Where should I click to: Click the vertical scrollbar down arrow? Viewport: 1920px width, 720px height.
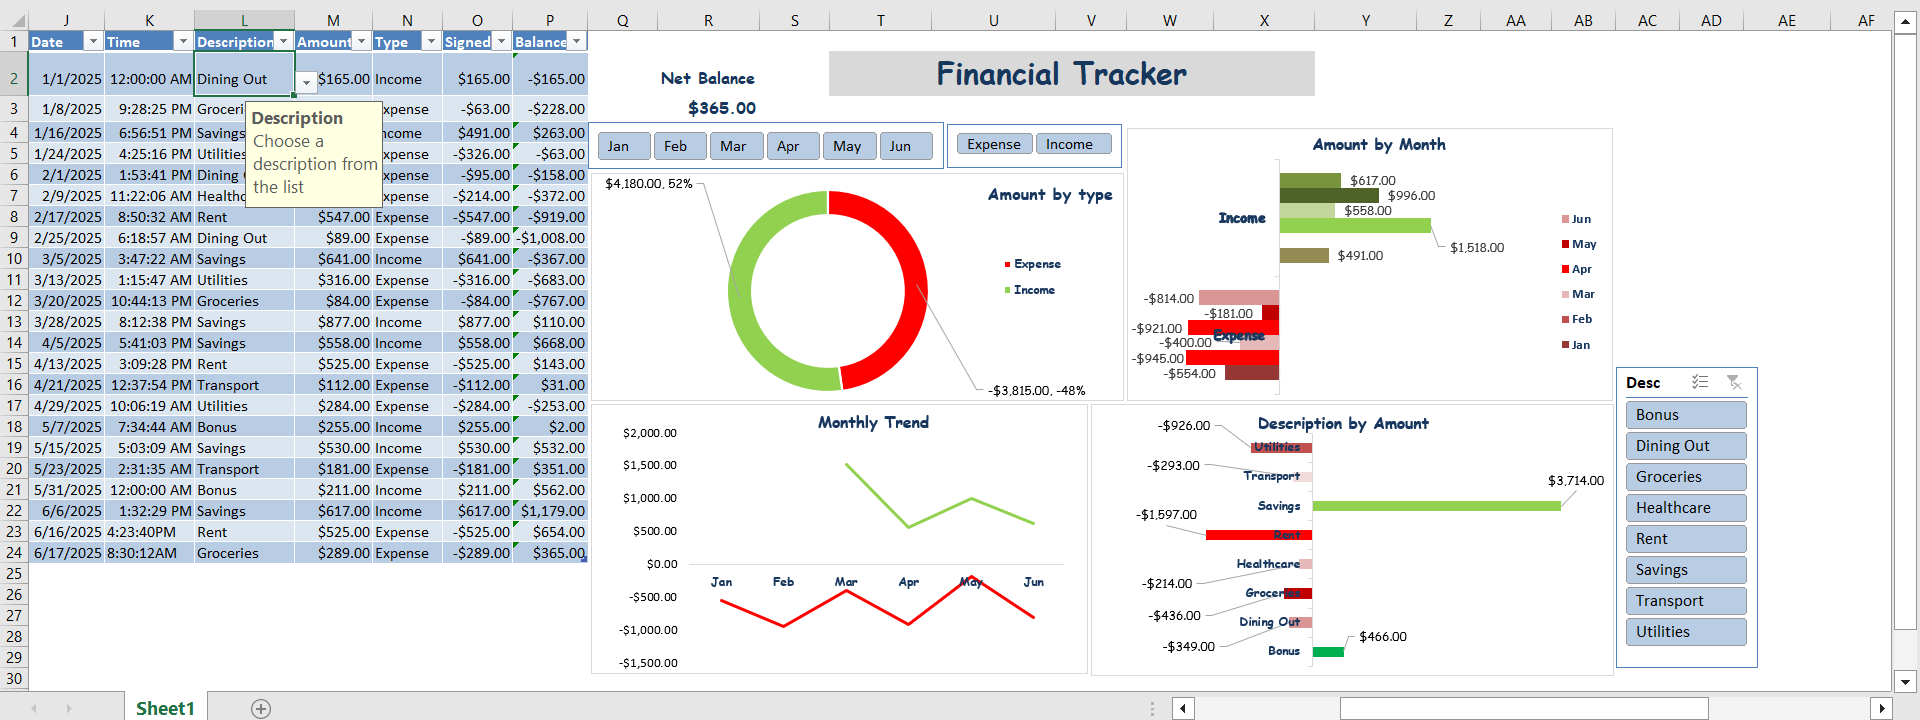pos(1905,682)
